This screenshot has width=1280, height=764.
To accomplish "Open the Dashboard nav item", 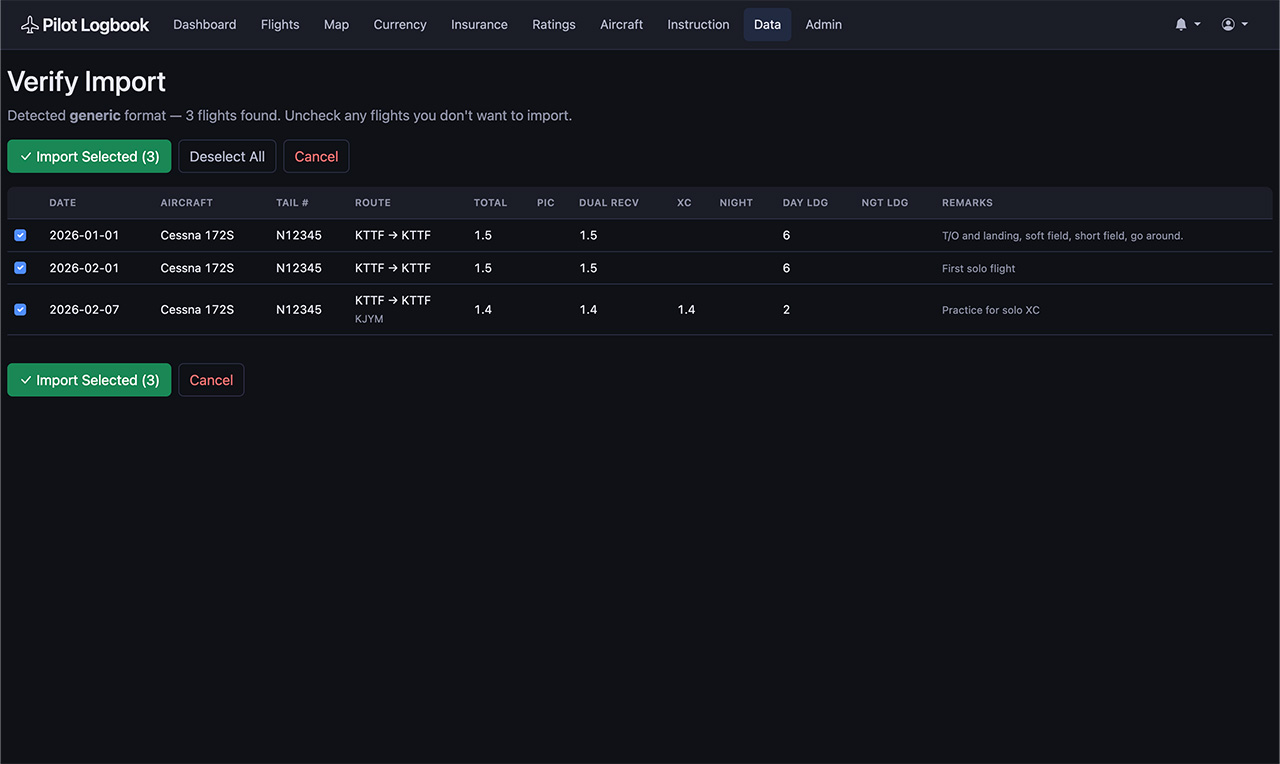I will click(x=204, y=25).
